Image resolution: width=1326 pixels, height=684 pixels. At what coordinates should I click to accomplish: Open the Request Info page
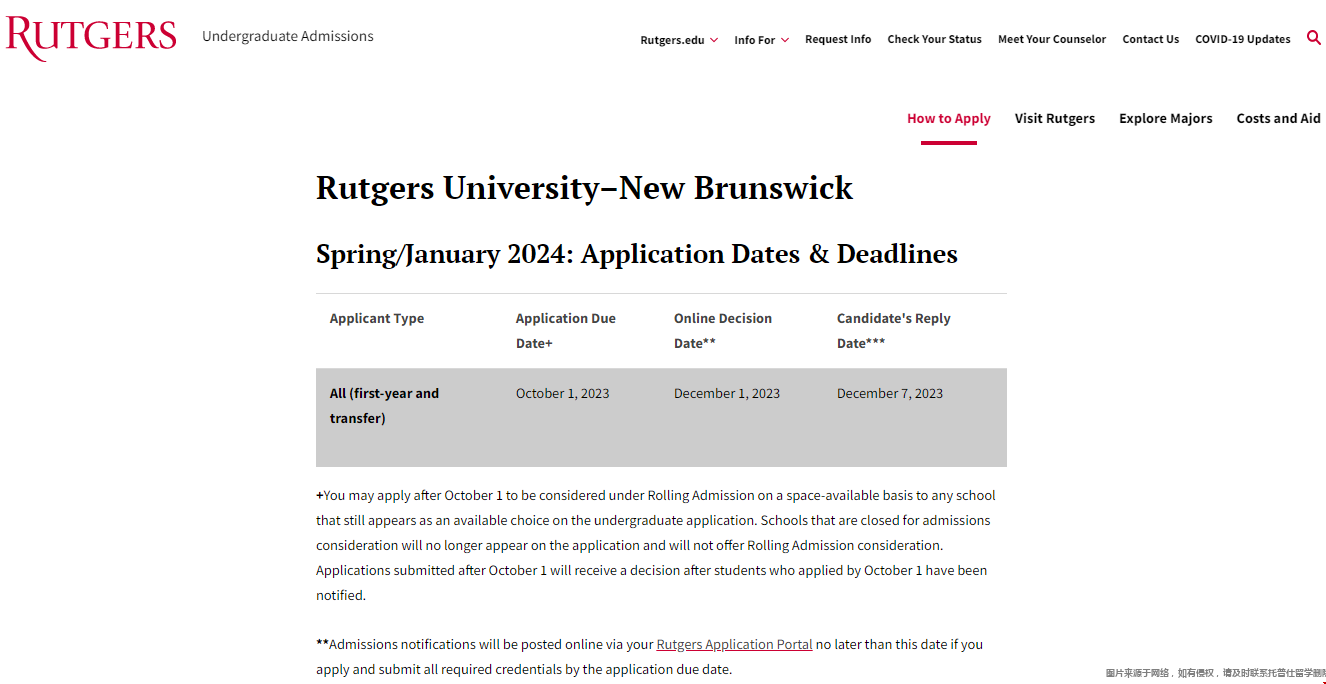(x=837, y=39)
